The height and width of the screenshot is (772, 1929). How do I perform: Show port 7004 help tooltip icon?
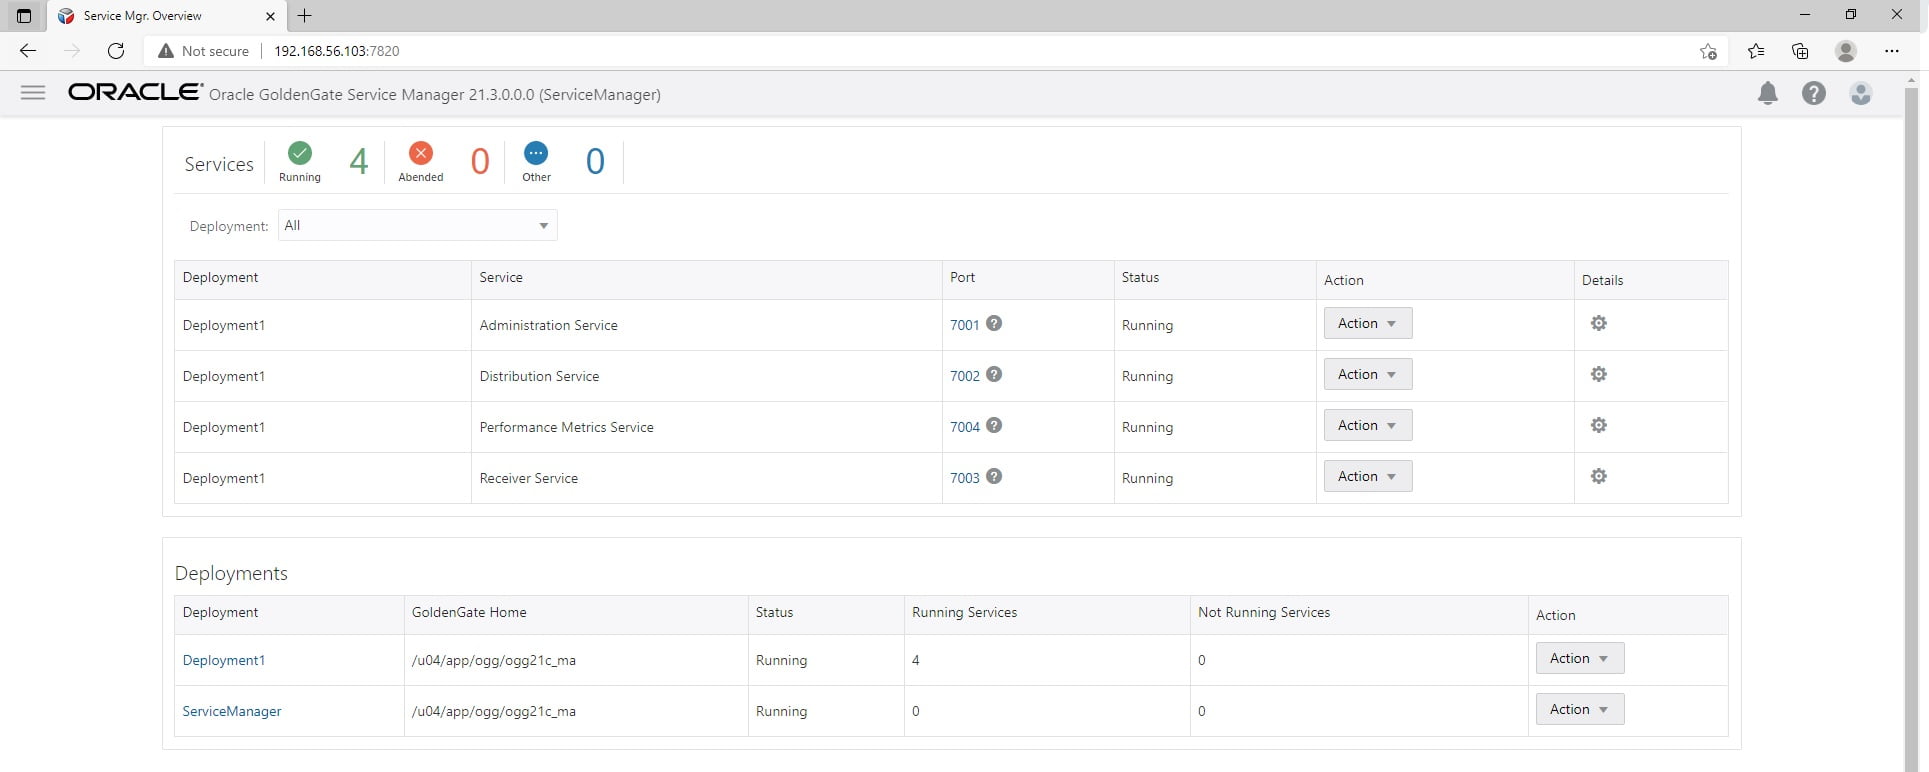click(994, 425)
